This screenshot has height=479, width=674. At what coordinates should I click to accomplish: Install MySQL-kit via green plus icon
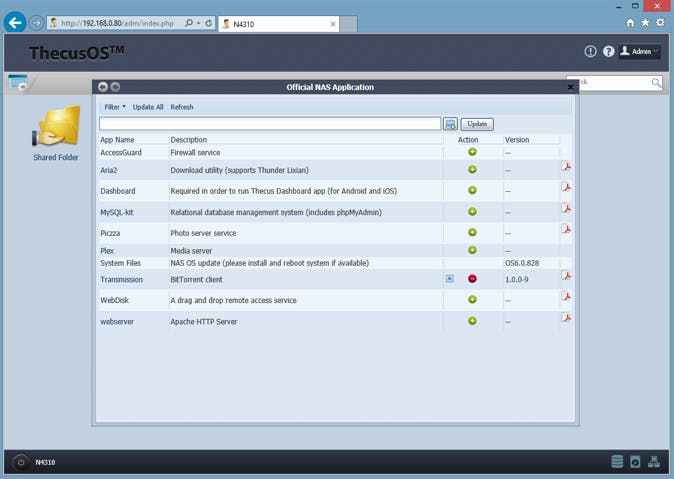click(x=472, y=212)
